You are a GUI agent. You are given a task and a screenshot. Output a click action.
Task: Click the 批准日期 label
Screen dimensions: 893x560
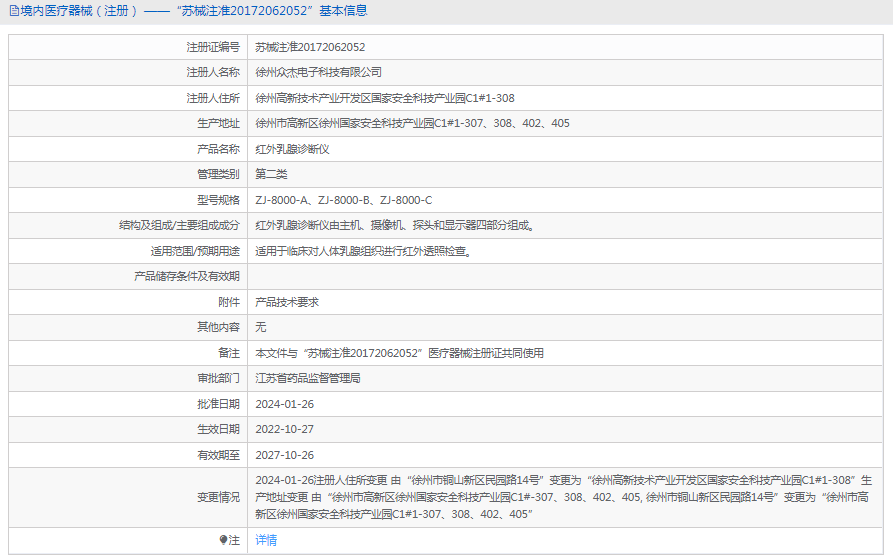(219, 404)
